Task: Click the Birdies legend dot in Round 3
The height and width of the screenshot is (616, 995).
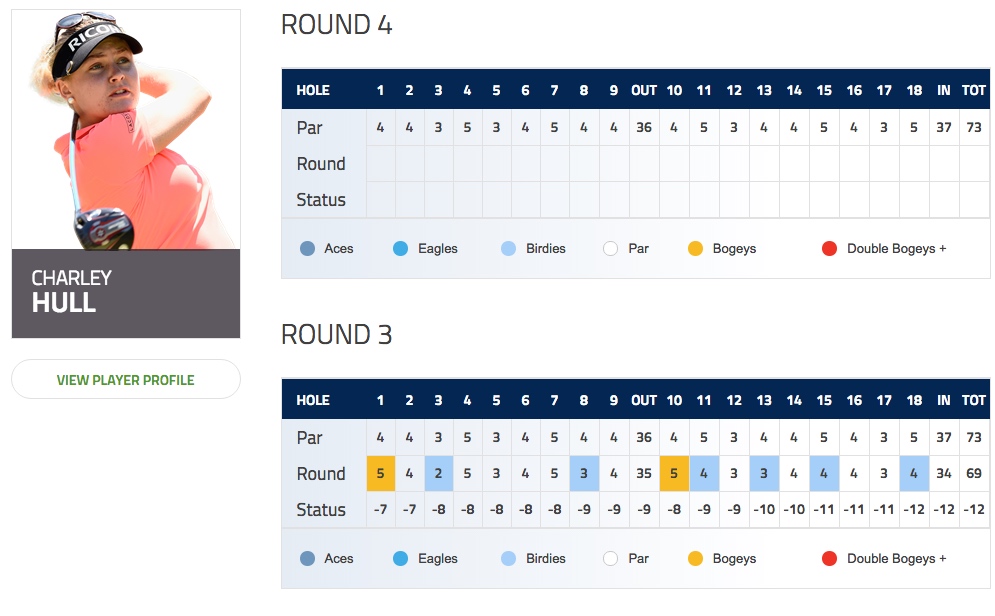Action: click(508, 559)
